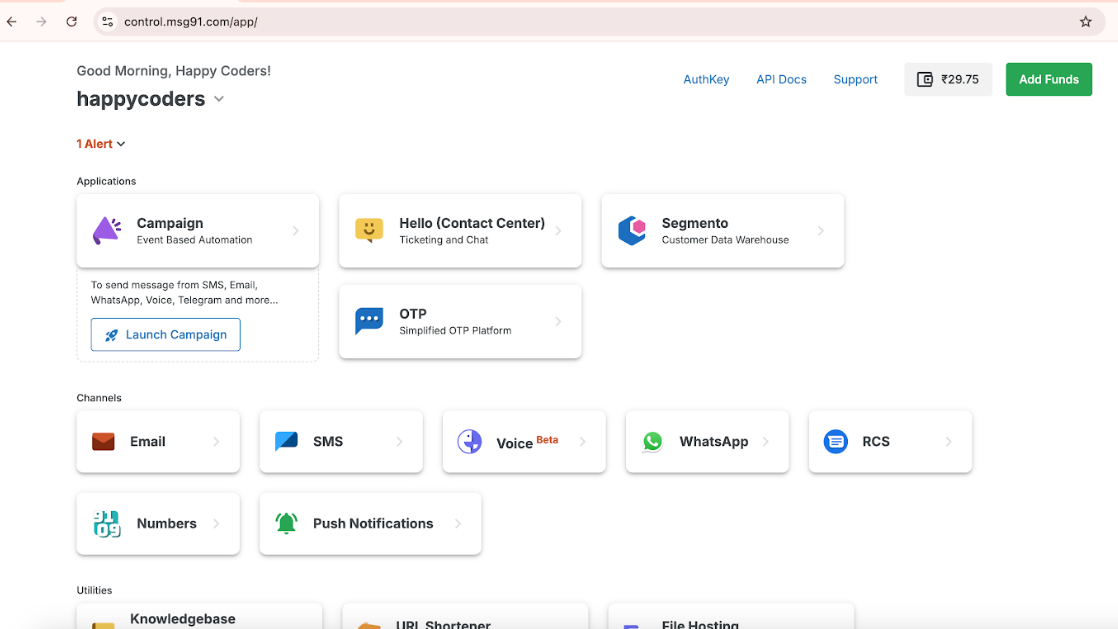This screenshot has height=629, width=1118.
Task: Click the OTP chat bubble icon
Action: click(x=369, y=321)
